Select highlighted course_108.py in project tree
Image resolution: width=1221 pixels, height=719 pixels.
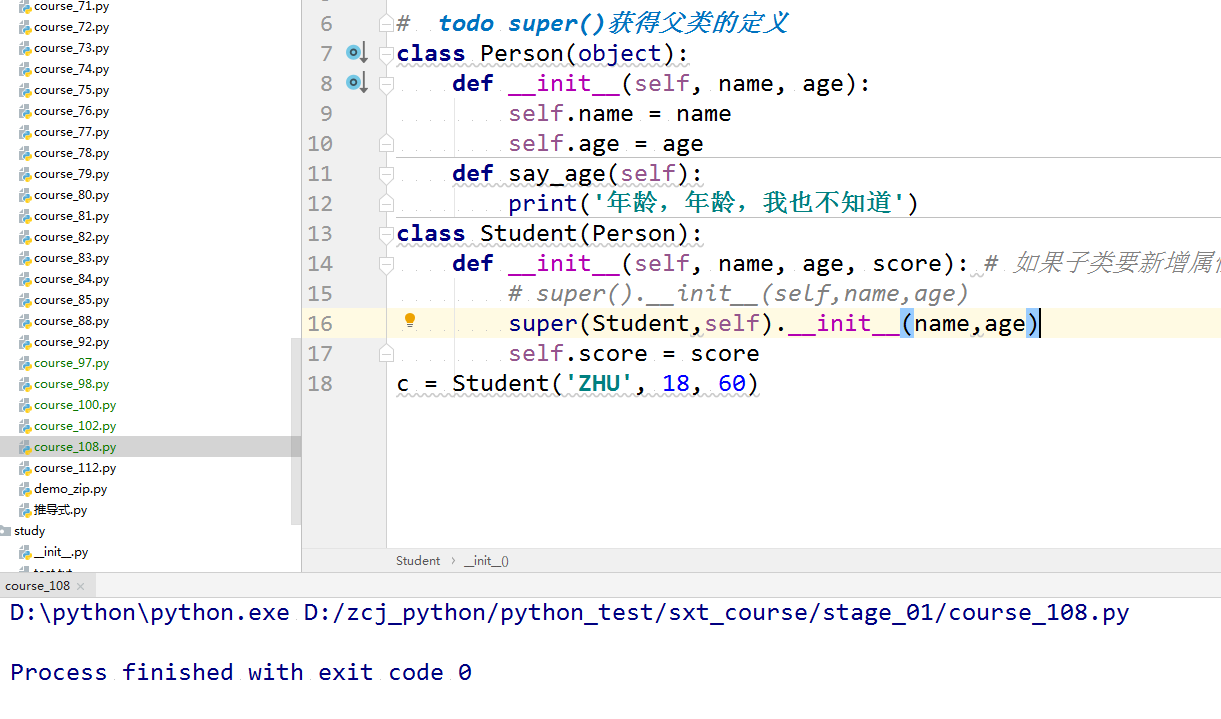coord(74,447)
